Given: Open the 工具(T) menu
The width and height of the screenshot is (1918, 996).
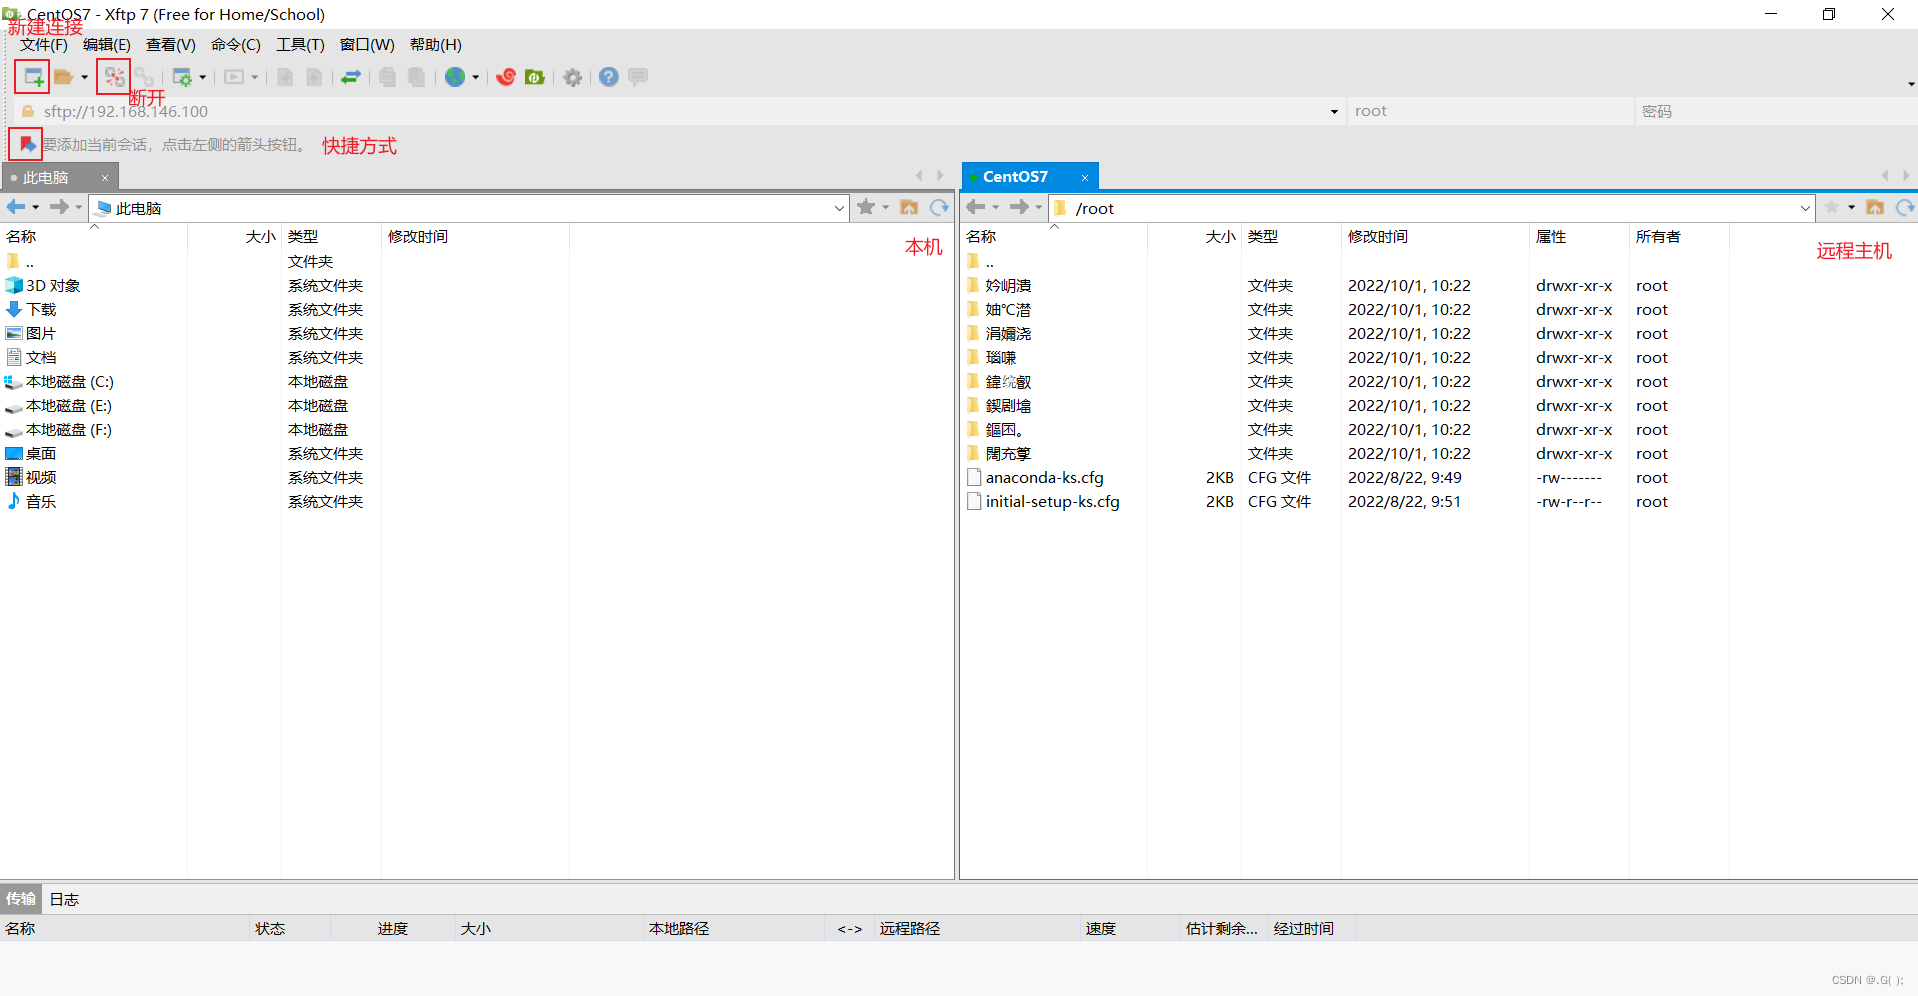Looking at the screenshot, I should tap(300, 45).
